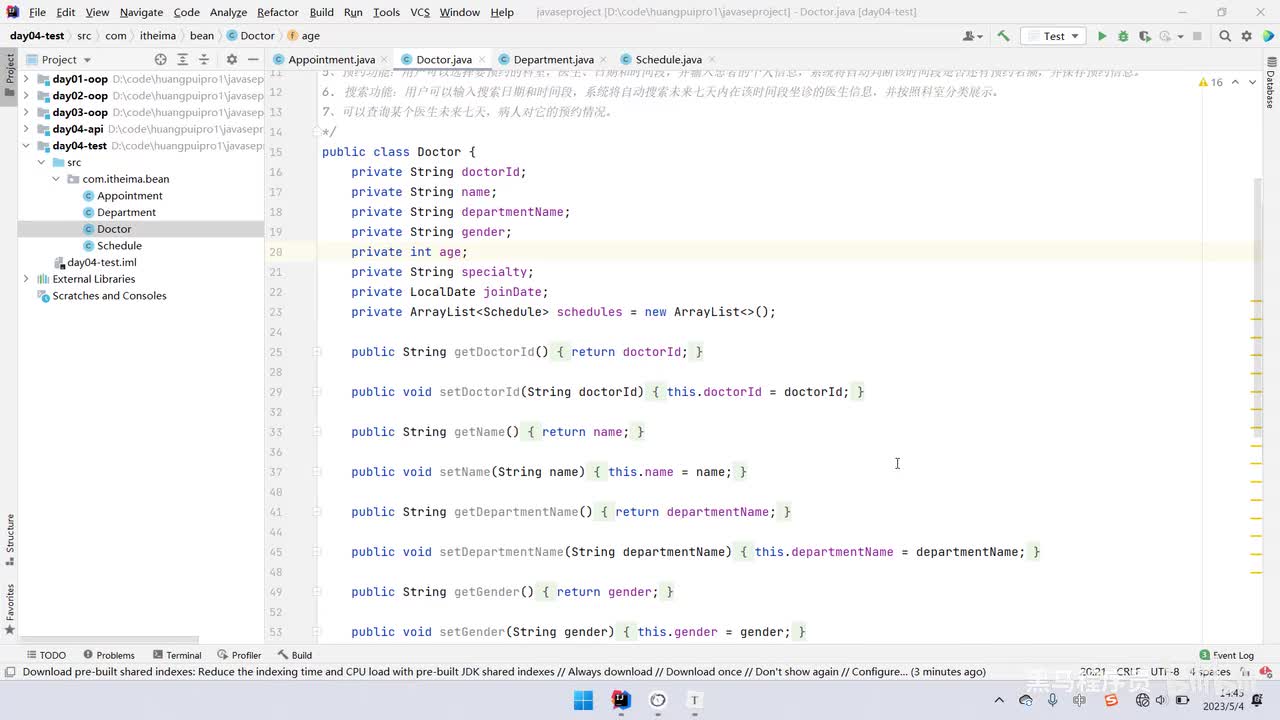Toggle the Terminal tool window

click(x=176, y=655)
